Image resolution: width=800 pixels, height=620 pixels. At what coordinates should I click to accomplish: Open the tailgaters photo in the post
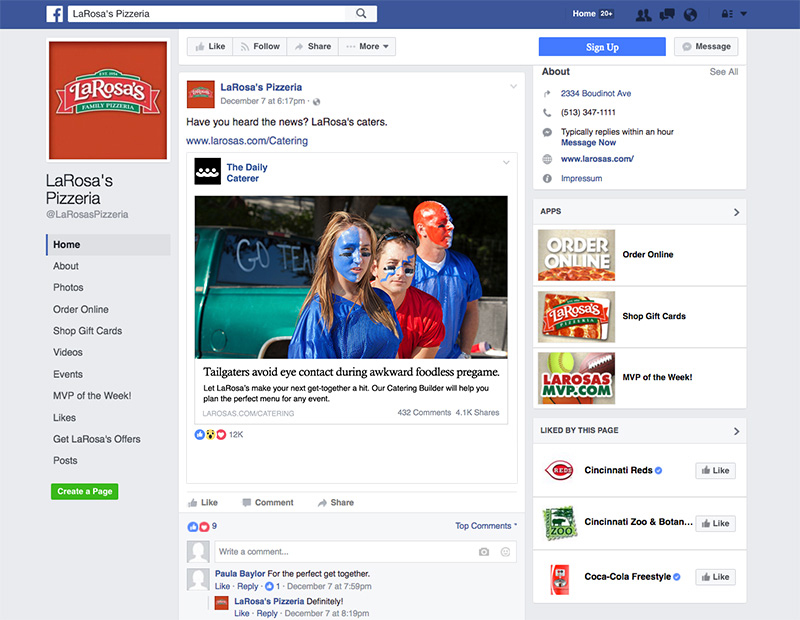click(351, 277)
